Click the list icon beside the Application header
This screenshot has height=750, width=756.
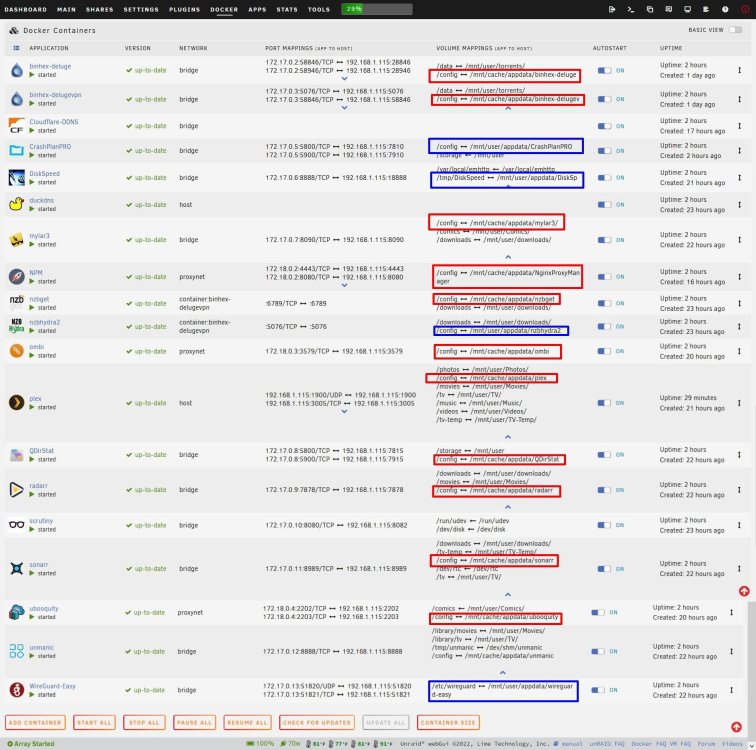point(16,48)
